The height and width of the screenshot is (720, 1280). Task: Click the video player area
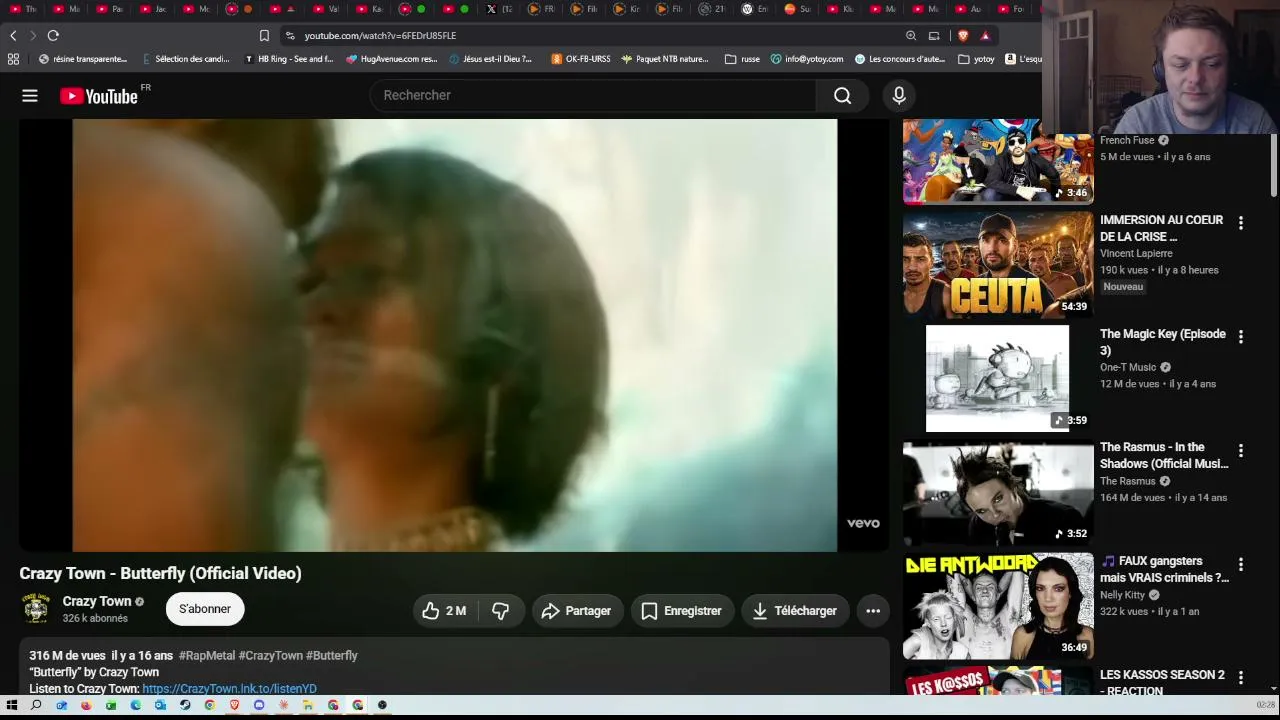[x=455, y=335]
